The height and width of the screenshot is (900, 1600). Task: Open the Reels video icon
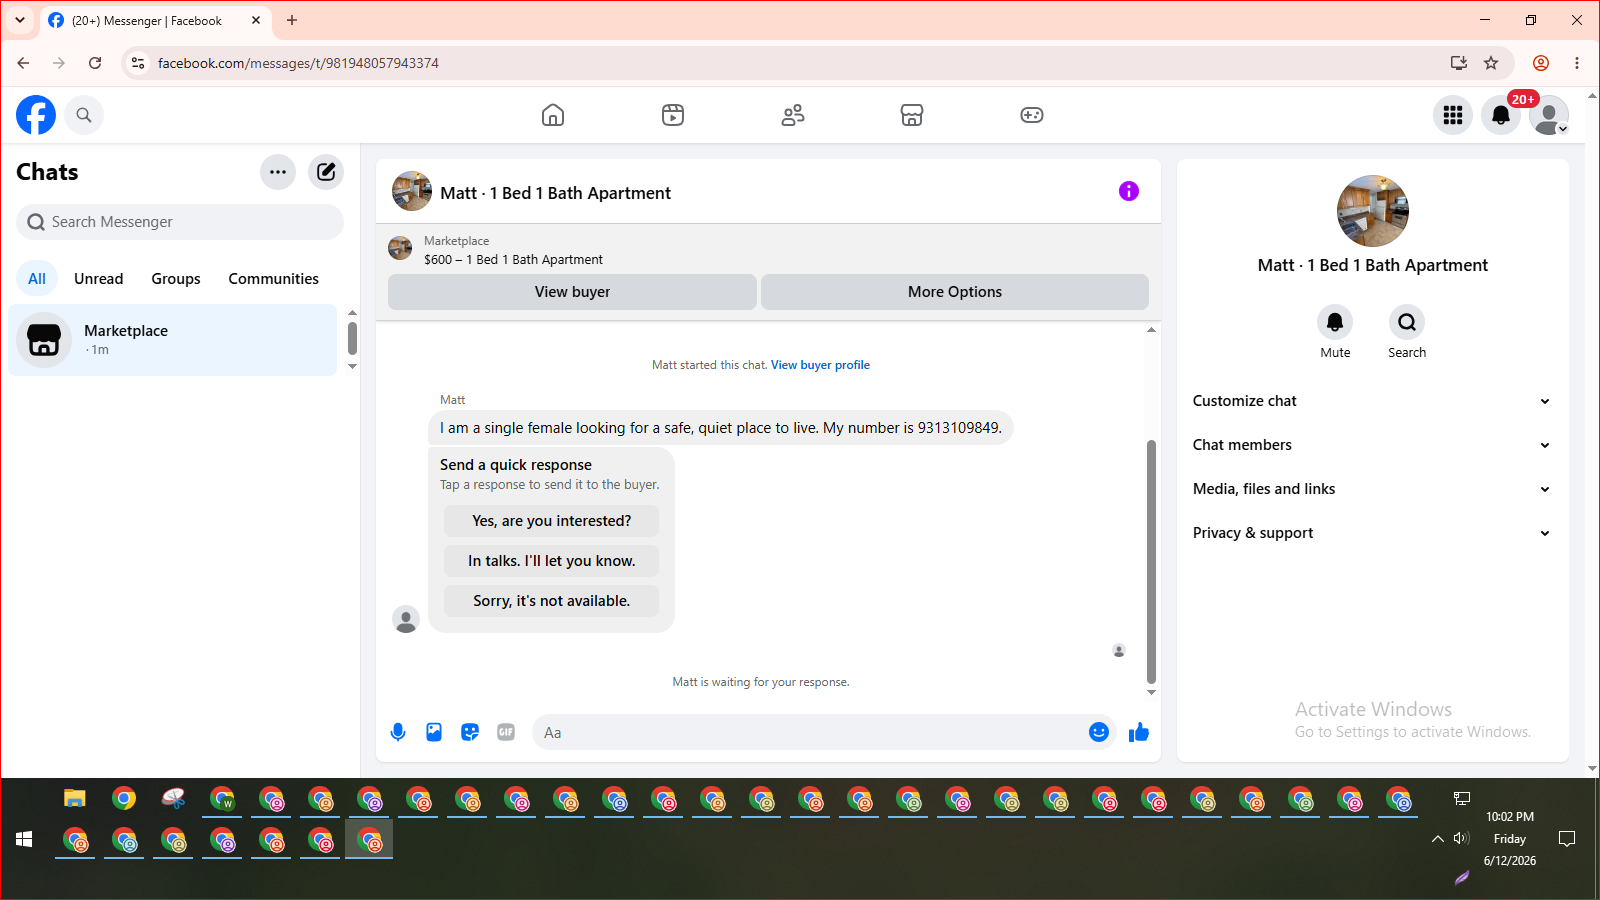[x=673, y=115]
